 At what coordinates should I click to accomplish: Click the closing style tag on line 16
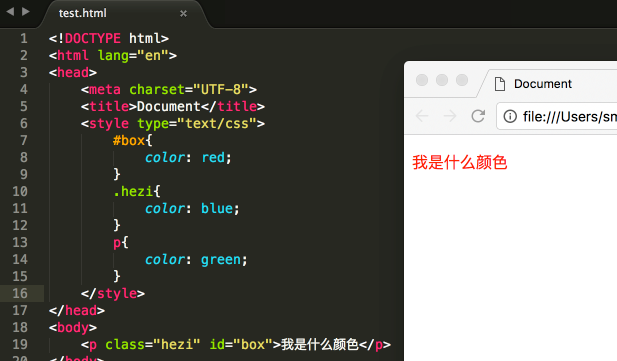click(113, 294)
